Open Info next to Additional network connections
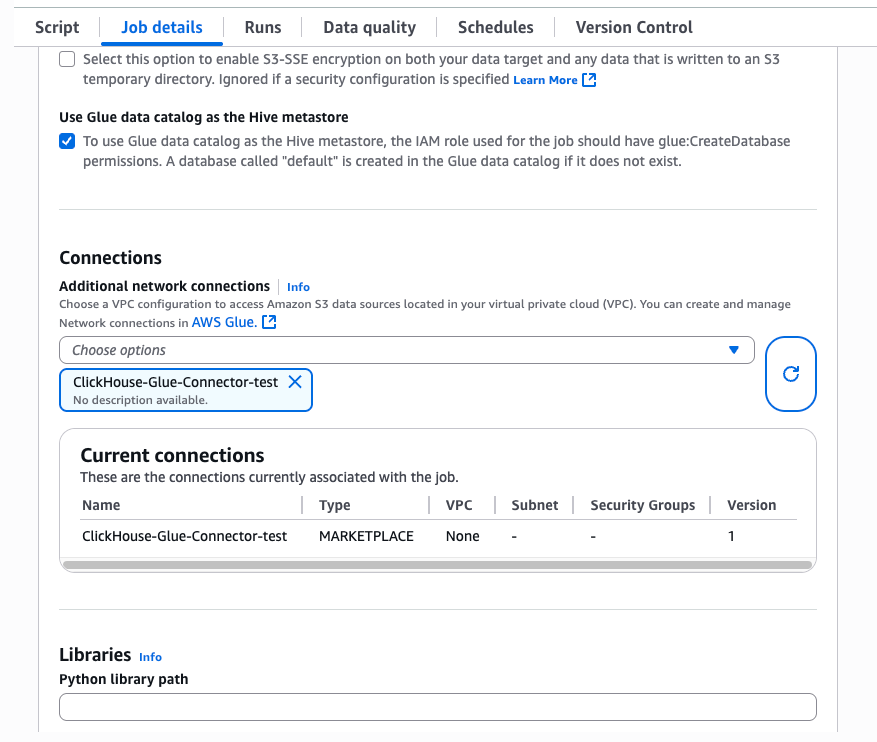 tap(298, 287)
